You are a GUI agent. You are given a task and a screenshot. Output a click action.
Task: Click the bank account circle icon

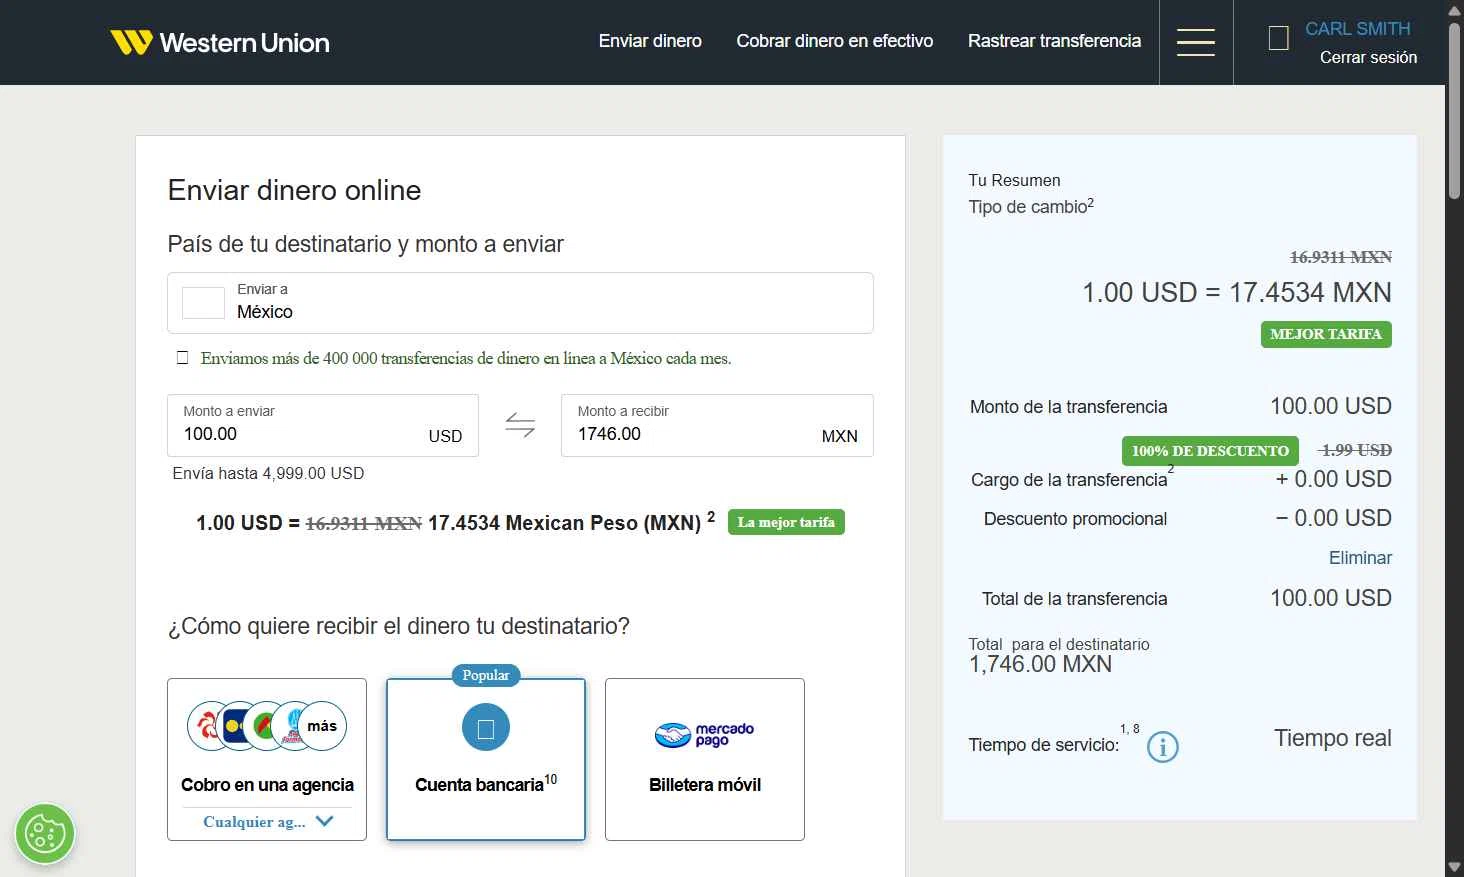pos(486,727)
